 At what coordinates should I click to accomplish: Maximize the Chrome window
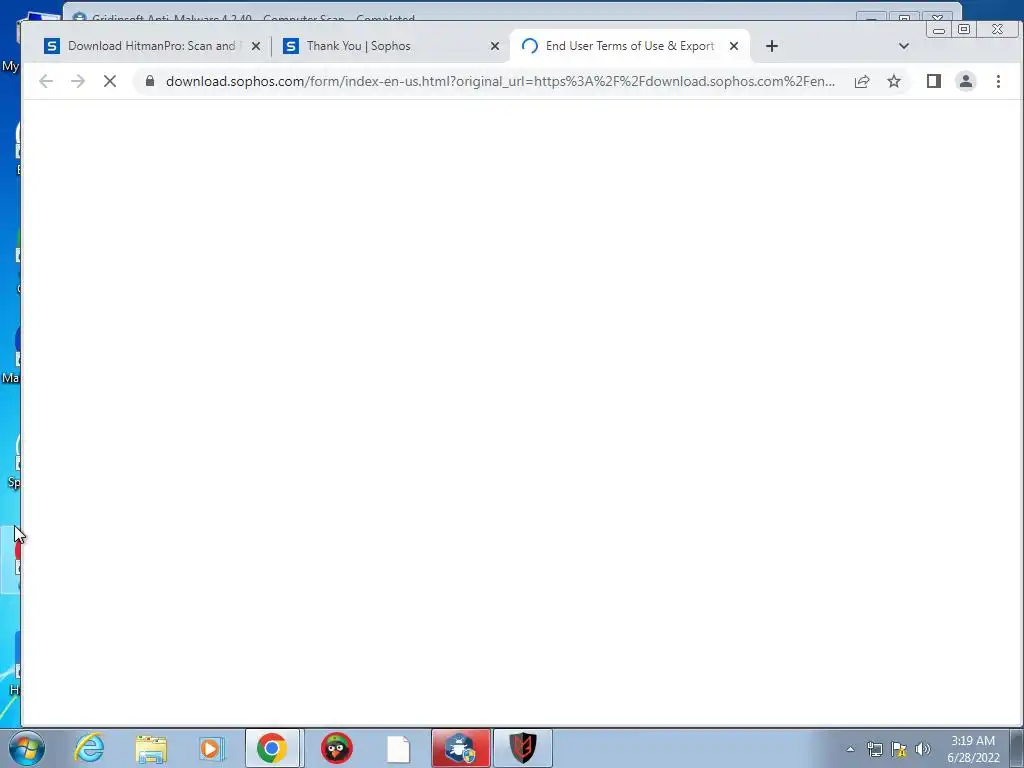click(x=964, y=29)
